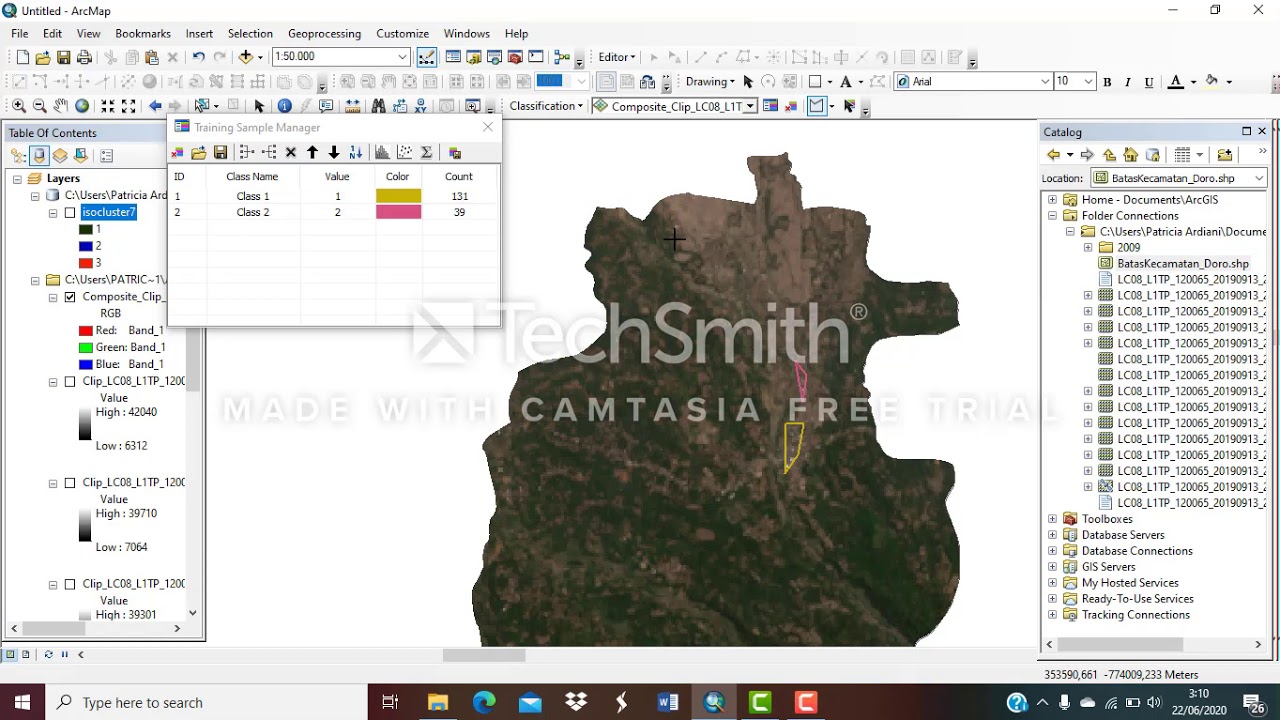
Task: Open the classification layer selector dropdown
Action: point(750,106)
